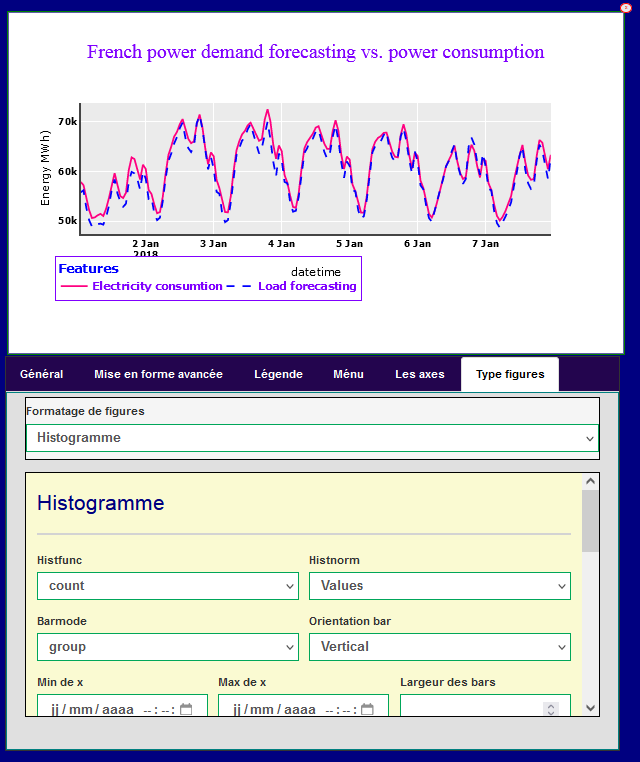Click the close icon at top-right corner
640x762 pixels.
[625, 7]
